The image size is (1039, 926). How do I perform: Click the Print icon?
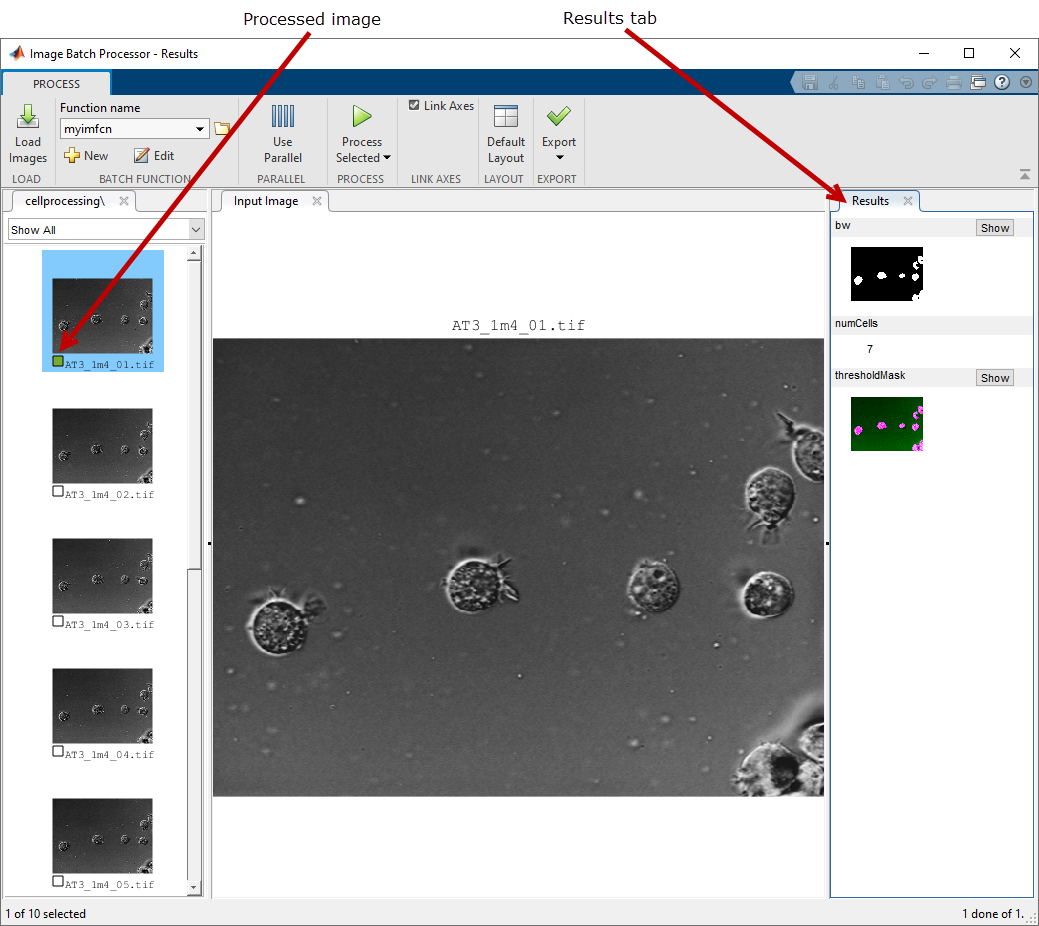click(x=954, y=82)
